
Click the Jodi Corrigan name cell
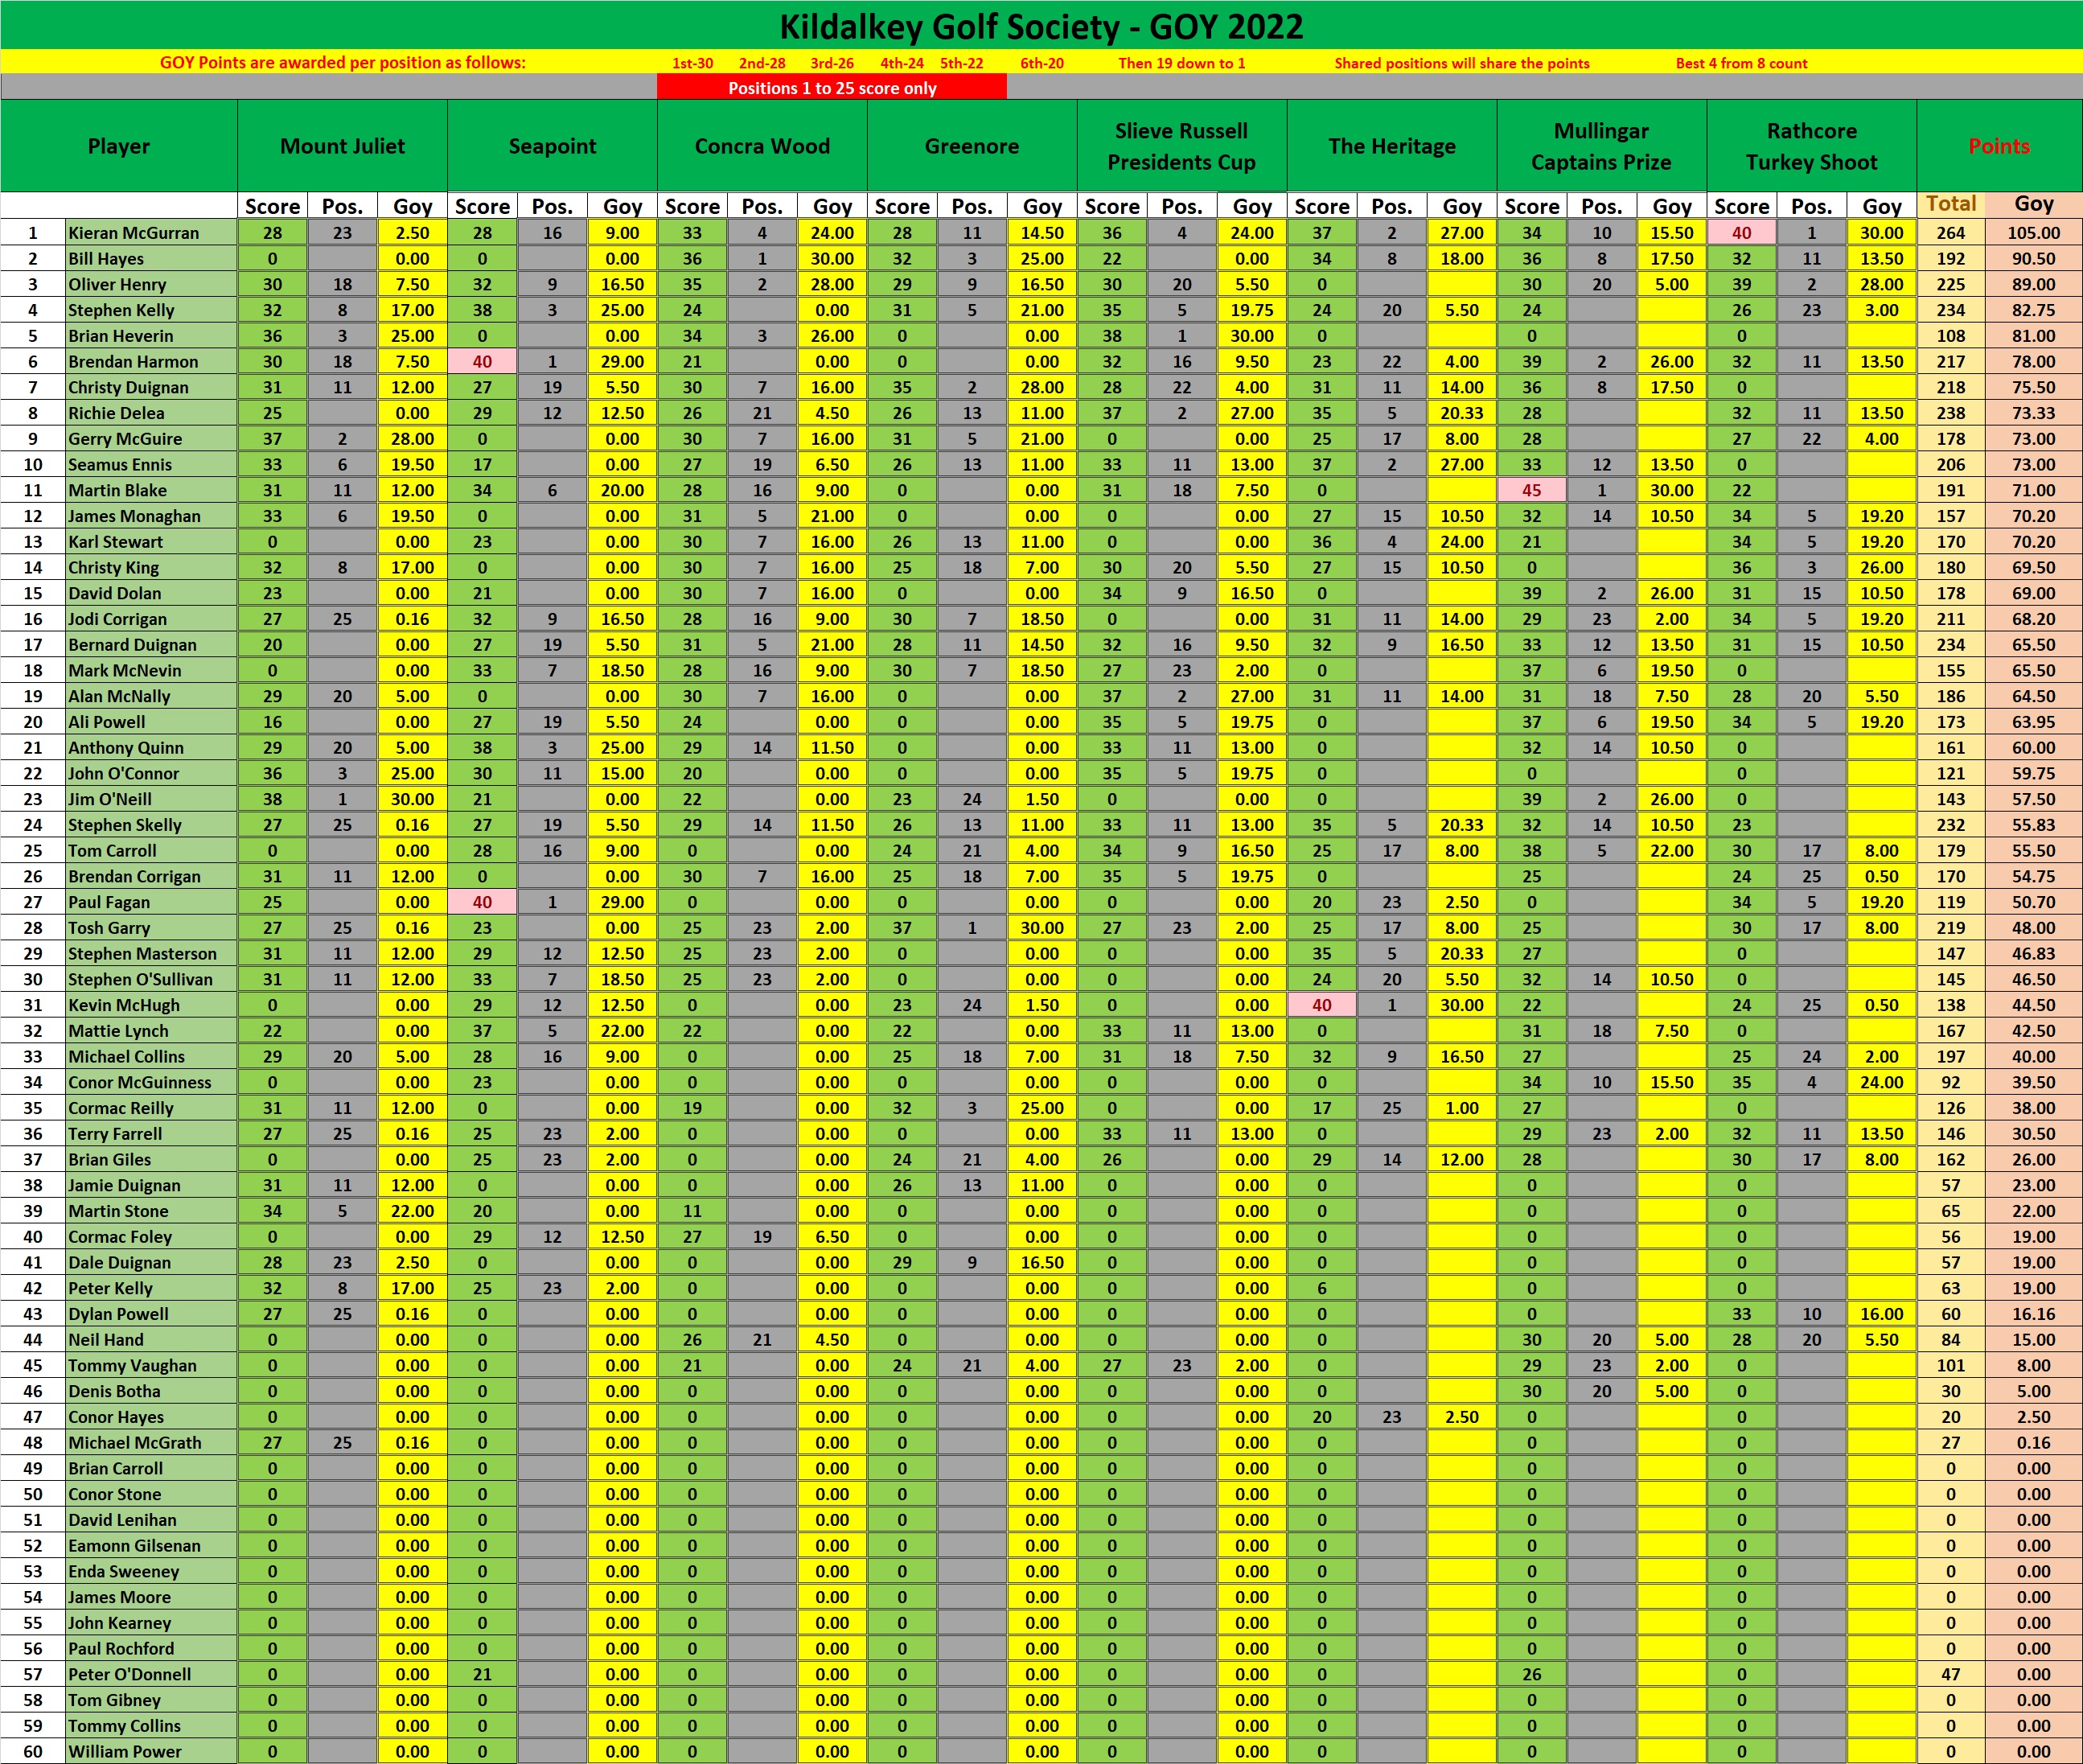coord(151,619)
